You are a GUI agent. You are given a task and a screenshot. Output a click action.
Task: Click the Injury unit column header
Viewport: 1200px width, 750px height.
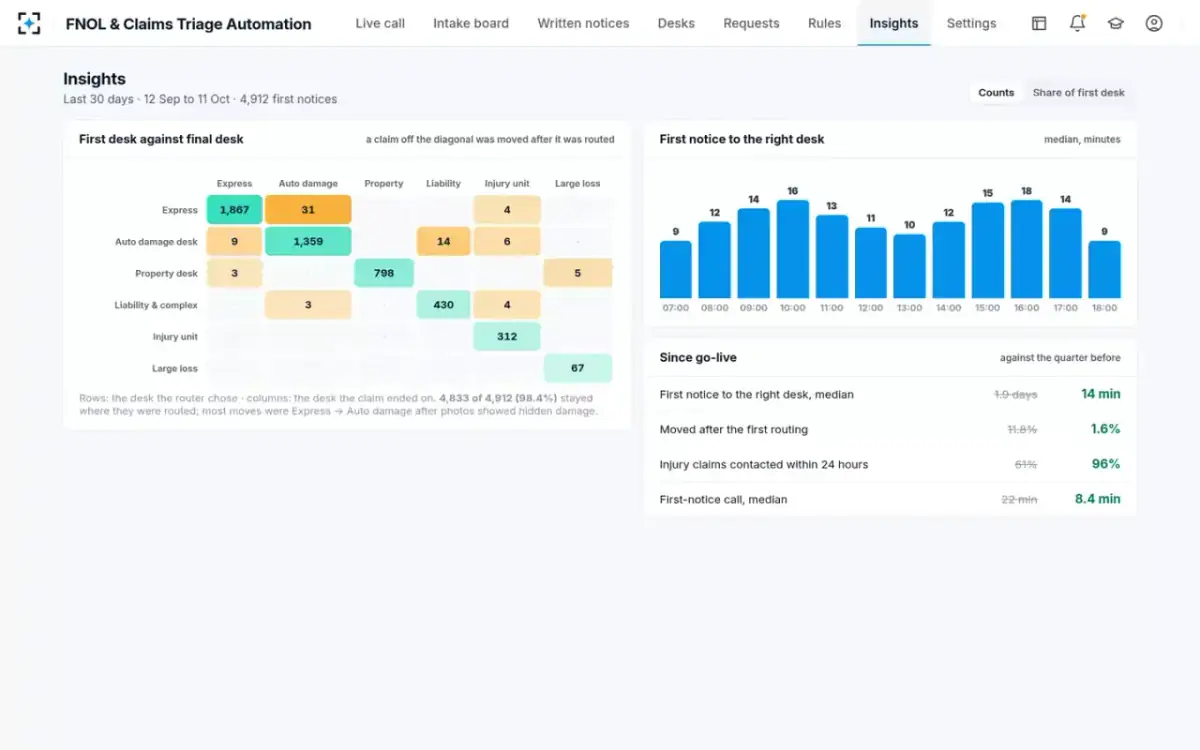click(507, 184)
